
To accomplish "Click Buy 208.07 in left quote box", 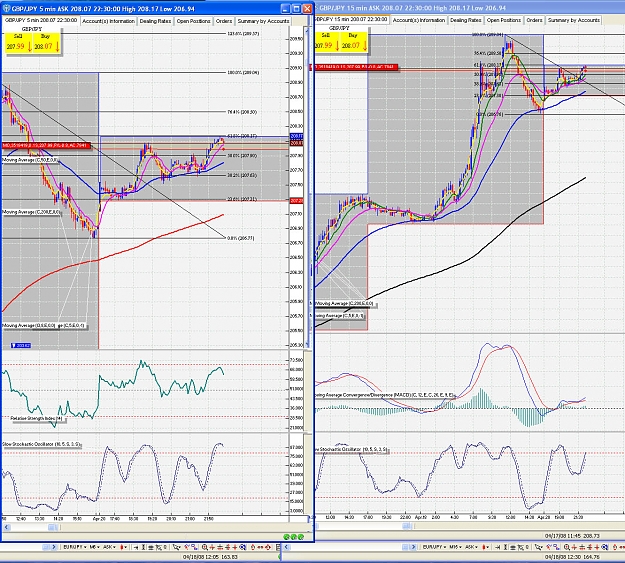I will pyautogui.click(x=46, y=43).
